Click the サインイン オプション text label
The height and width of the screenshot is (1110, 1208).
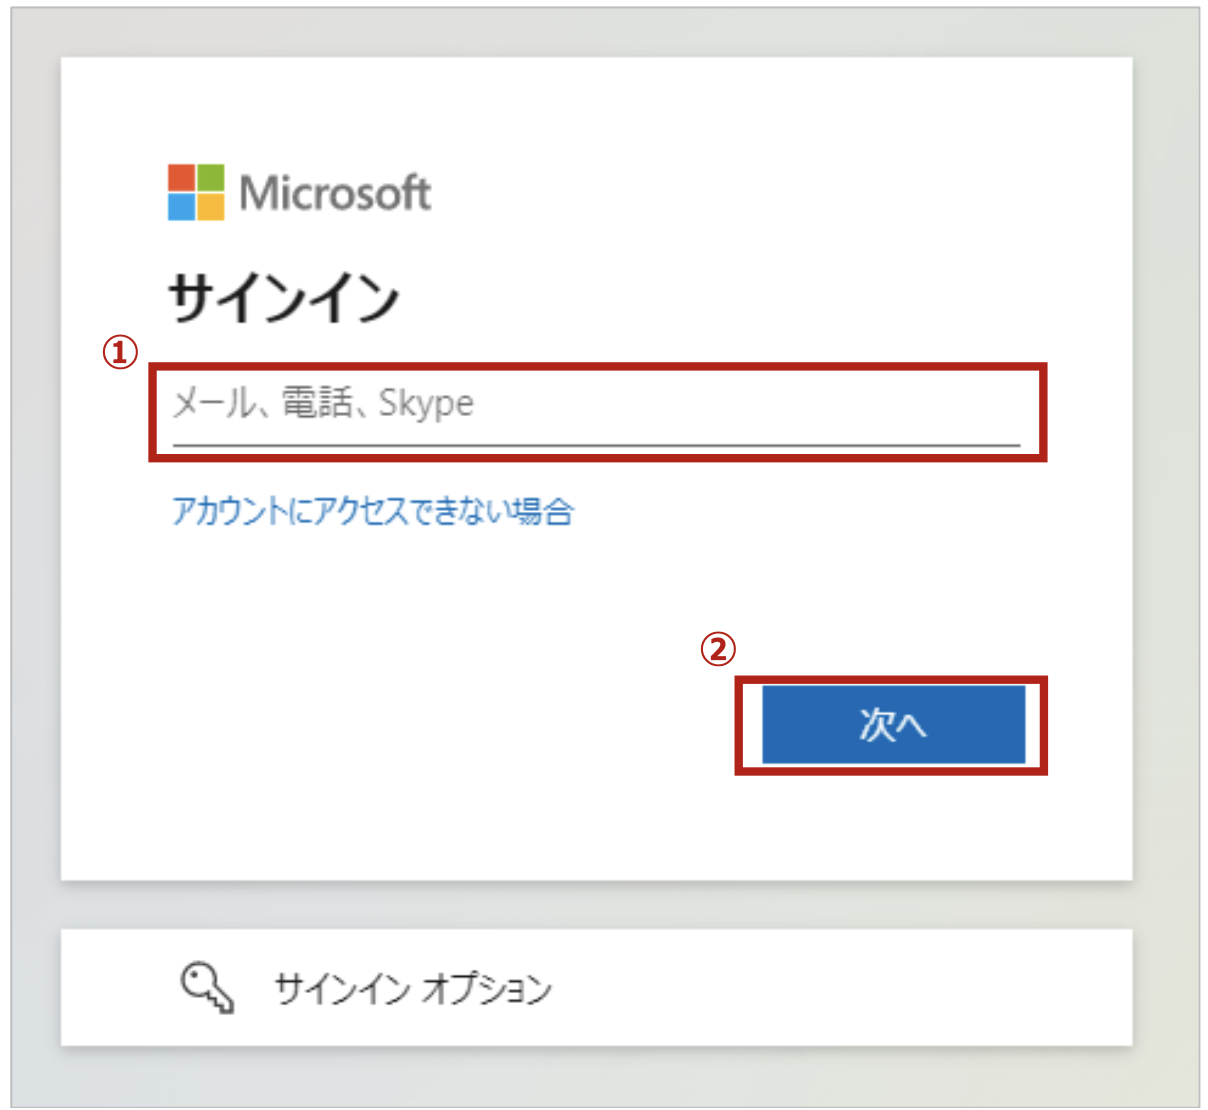click(x=413, y=988)
